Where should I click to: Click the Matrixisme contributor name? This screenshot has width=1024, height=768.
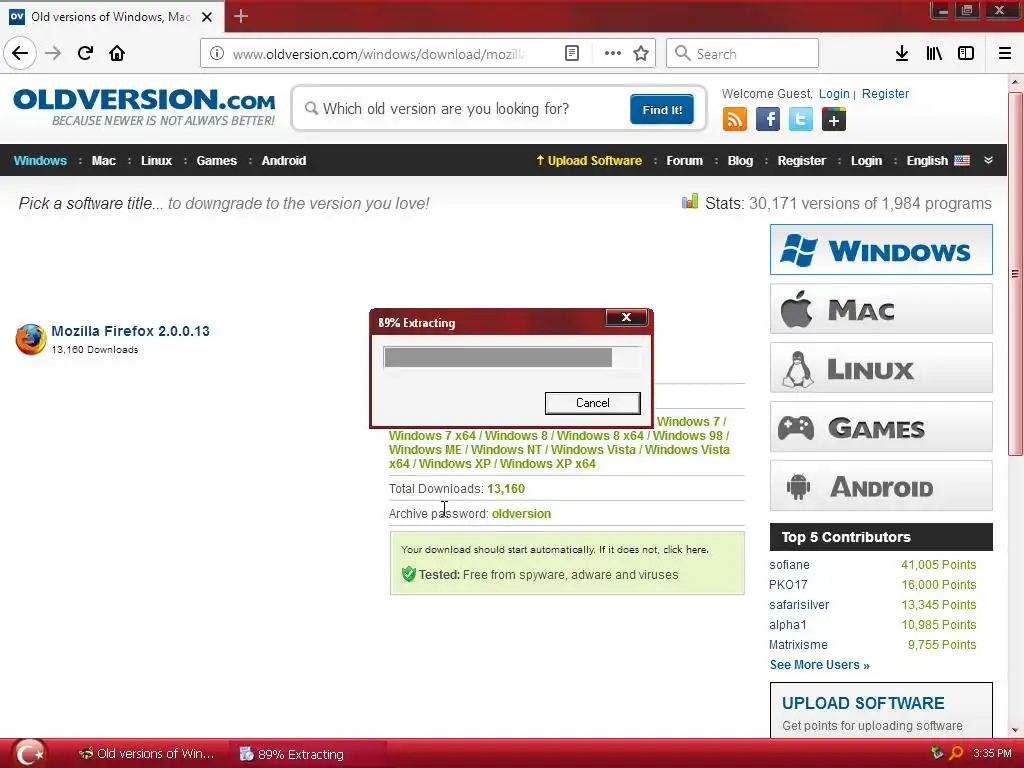click(x=798, y=645)
